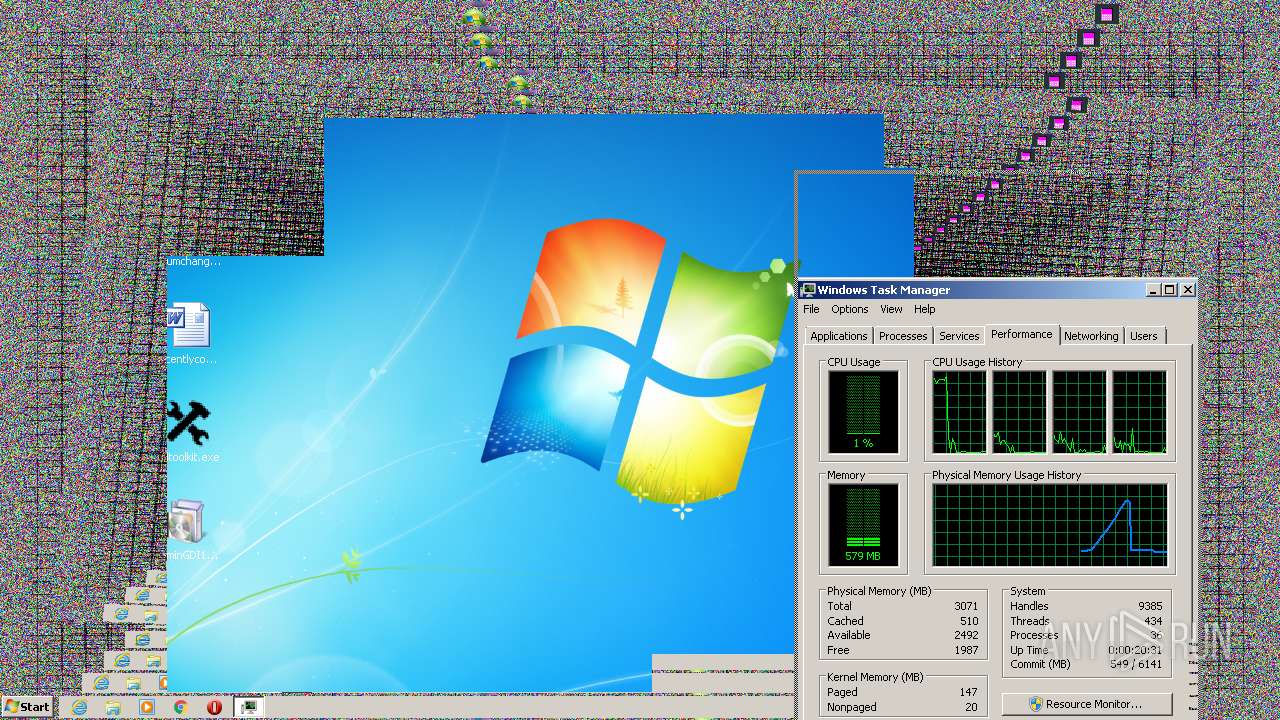Click the Handles value 9385
Image resolution: width=1280 pixels, height=720 pixels.
click(x=1150, y=606)
